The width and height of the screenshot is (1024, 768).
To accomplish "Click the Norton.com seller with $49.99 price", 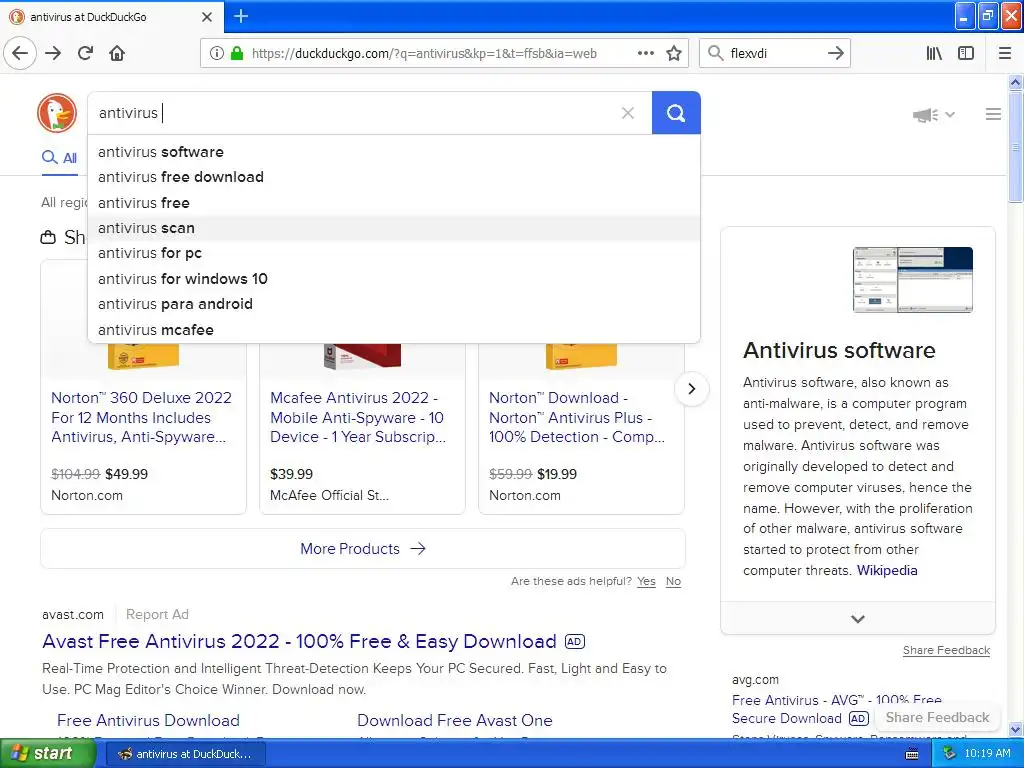I will [87, 495].
